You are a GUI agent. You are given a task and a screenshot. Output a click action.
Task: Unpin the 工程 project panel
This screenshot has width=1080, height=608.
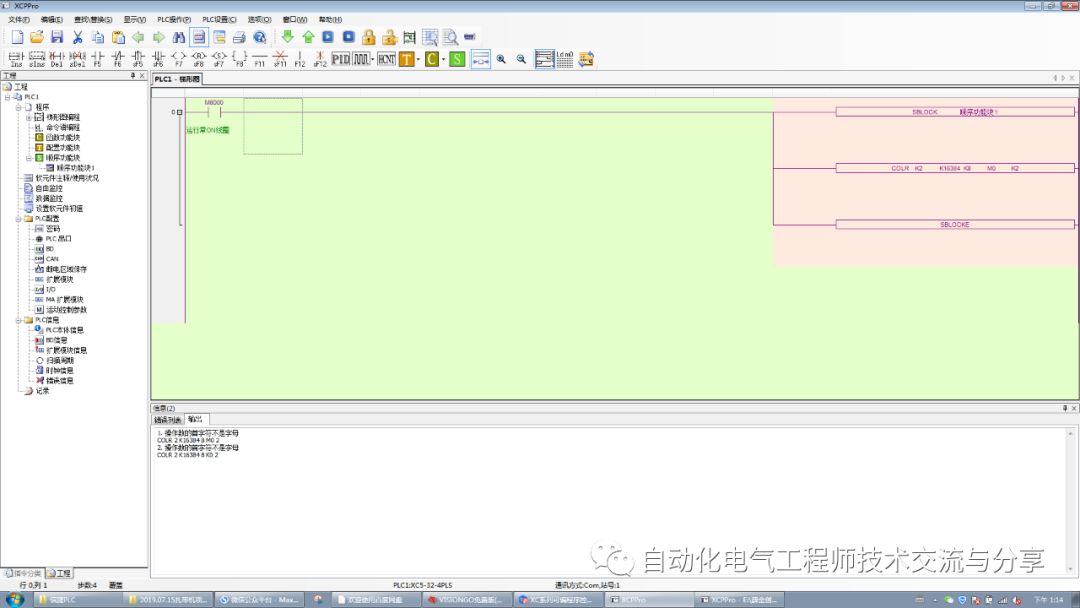tap(135, 74)
